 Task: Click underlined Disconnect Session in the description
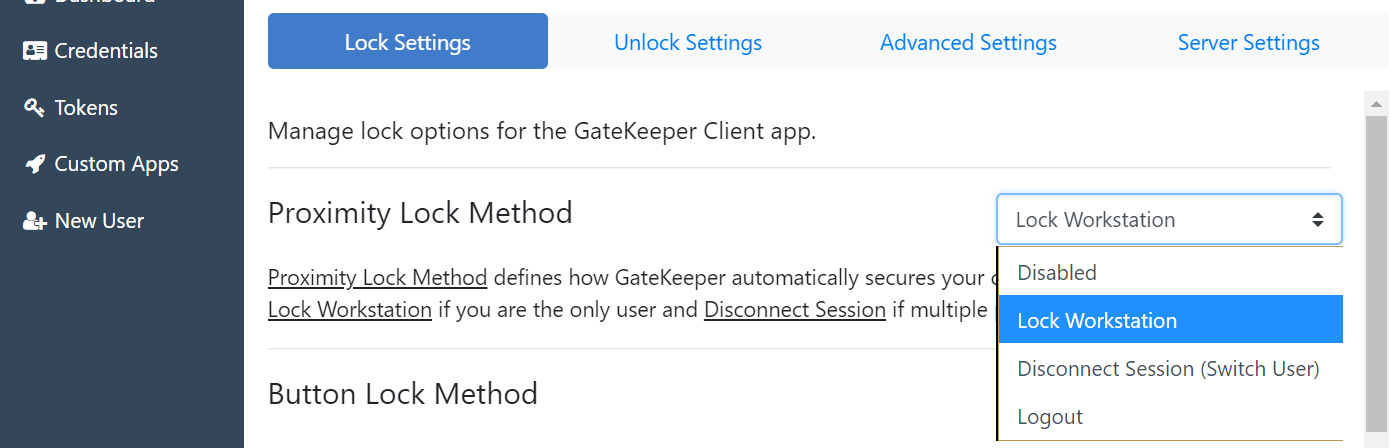click(x=794, y=310)
